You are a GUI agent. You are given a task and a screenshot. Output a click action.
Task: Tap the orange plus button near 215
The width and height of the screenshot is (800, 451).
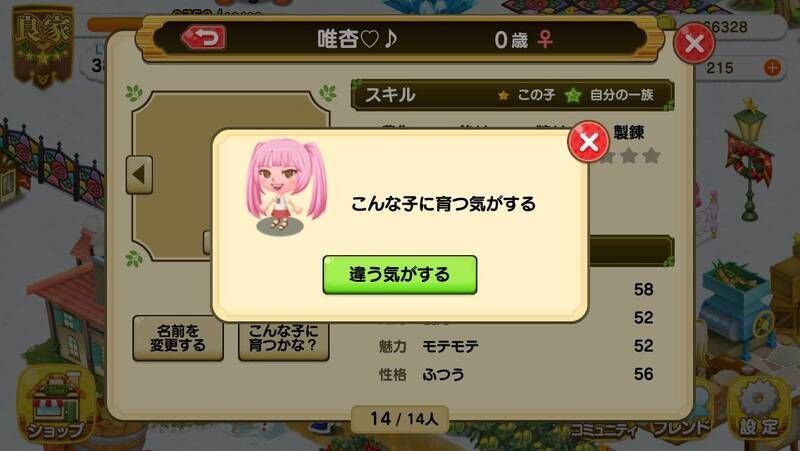(x=772, y=67)
